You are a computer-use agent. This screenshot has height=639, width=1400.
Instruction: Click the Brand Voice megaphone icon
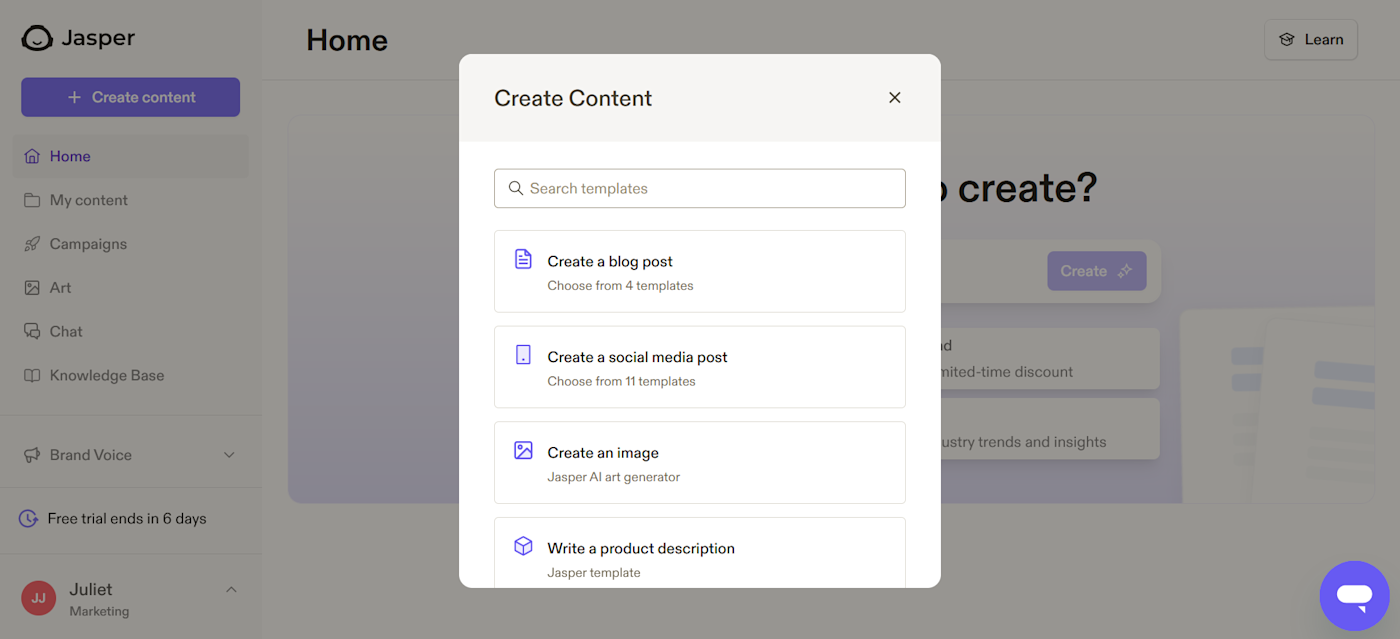pyautogui.click(x=32, y=455)
